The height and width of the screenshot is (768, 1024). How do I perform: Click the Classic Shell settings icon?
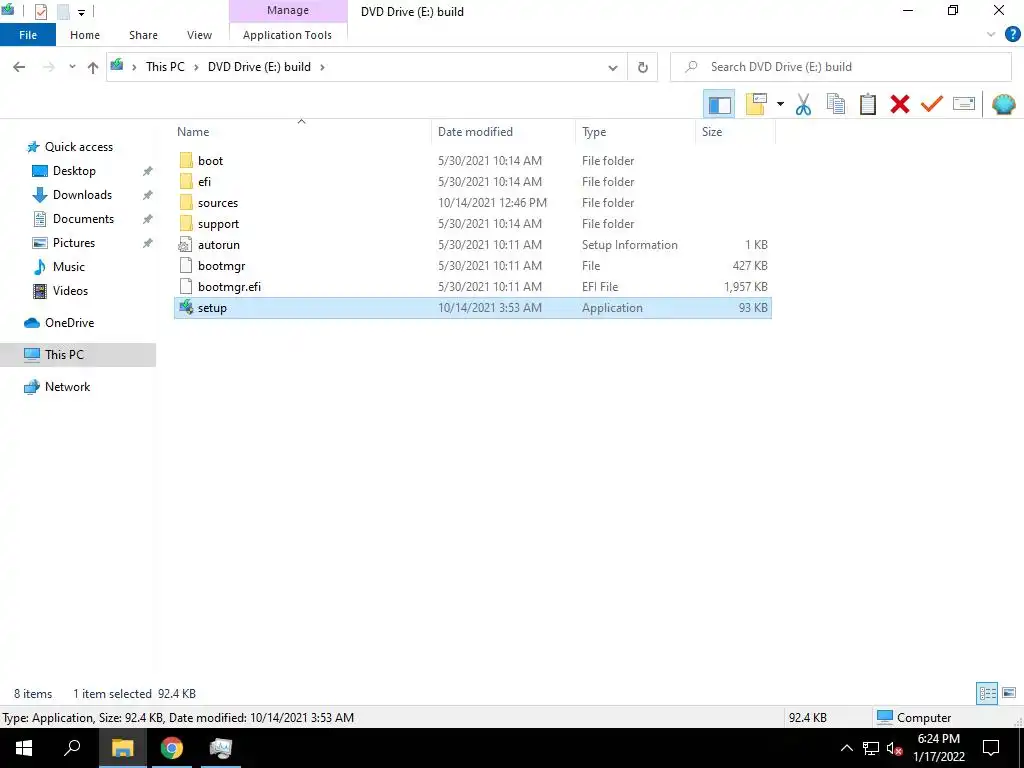[1003, 104]
